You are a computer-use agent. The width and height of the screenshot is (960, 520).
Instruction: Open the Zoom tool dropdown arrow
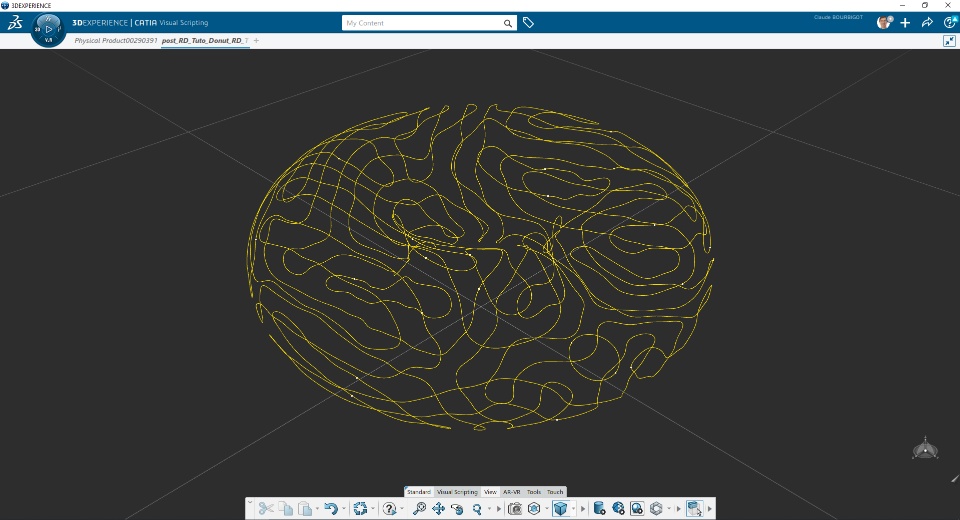489,508
